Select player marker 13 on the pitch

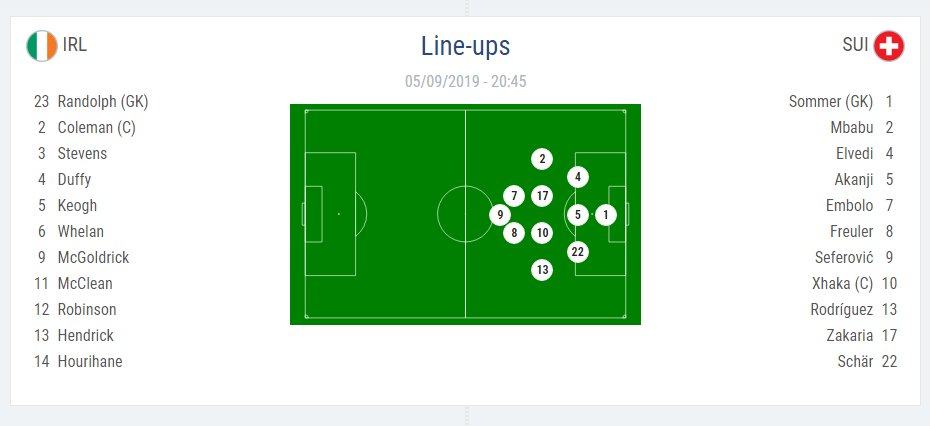point(542,271)
